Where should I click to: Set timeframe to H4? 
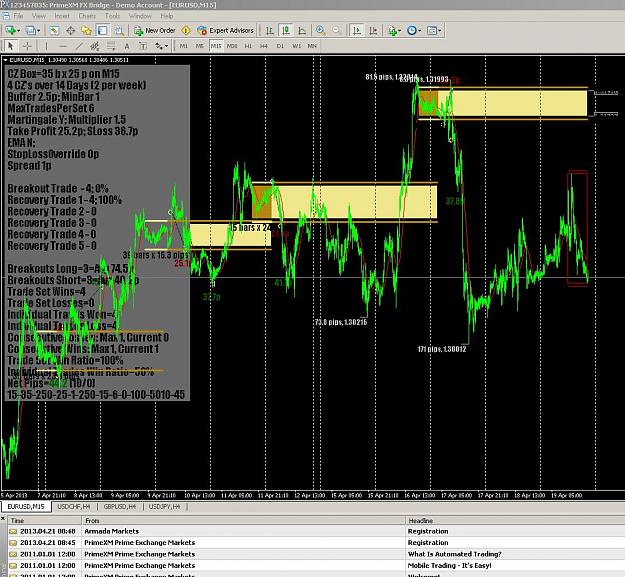click(263, 46)
